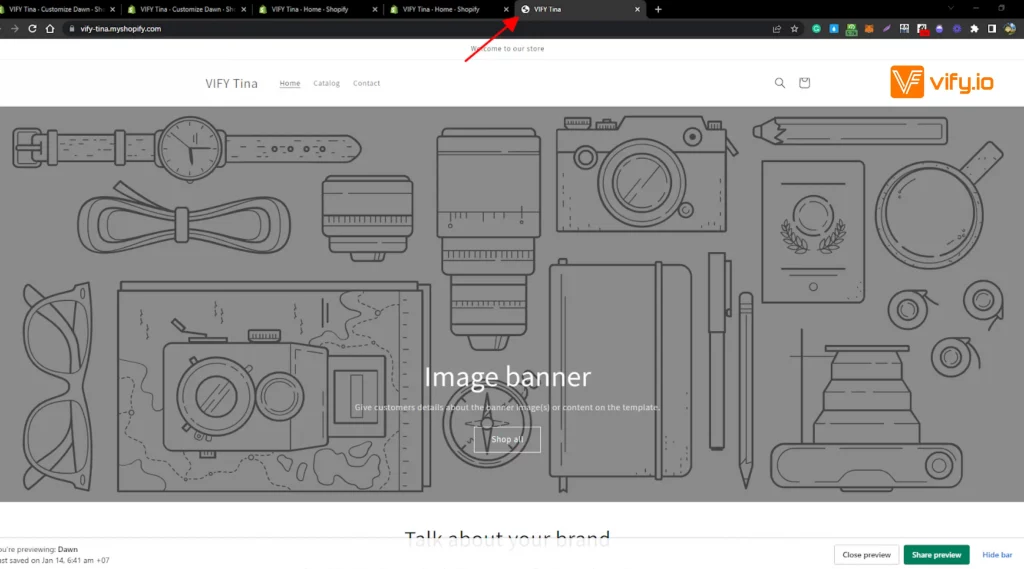Click the Close preview button
Image resolution: width=1024 pixels, height=569 pixels.
click(866, 555)
